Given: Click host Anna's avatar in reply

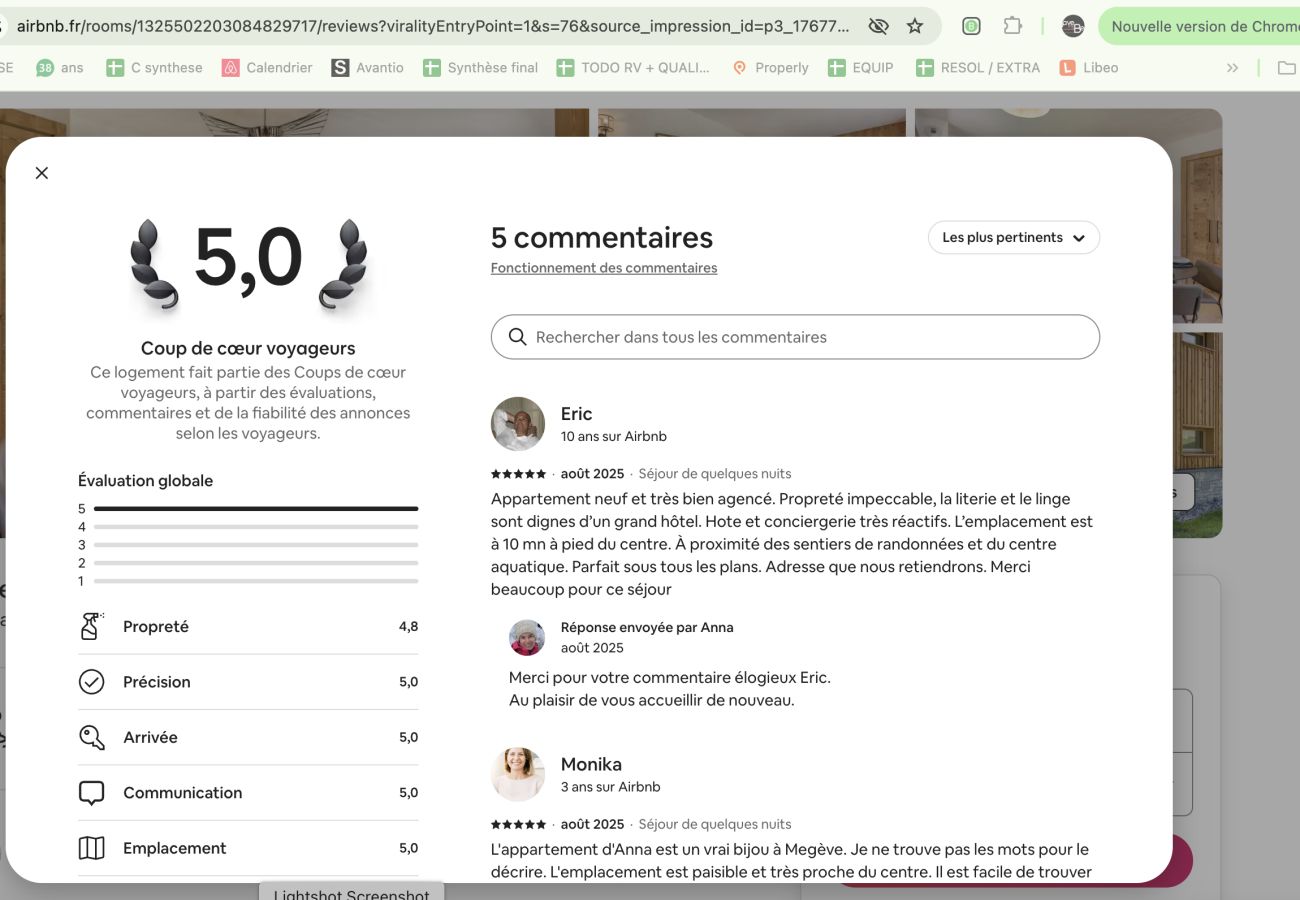Looking at the screenshot, I should [x=526, y=637].
